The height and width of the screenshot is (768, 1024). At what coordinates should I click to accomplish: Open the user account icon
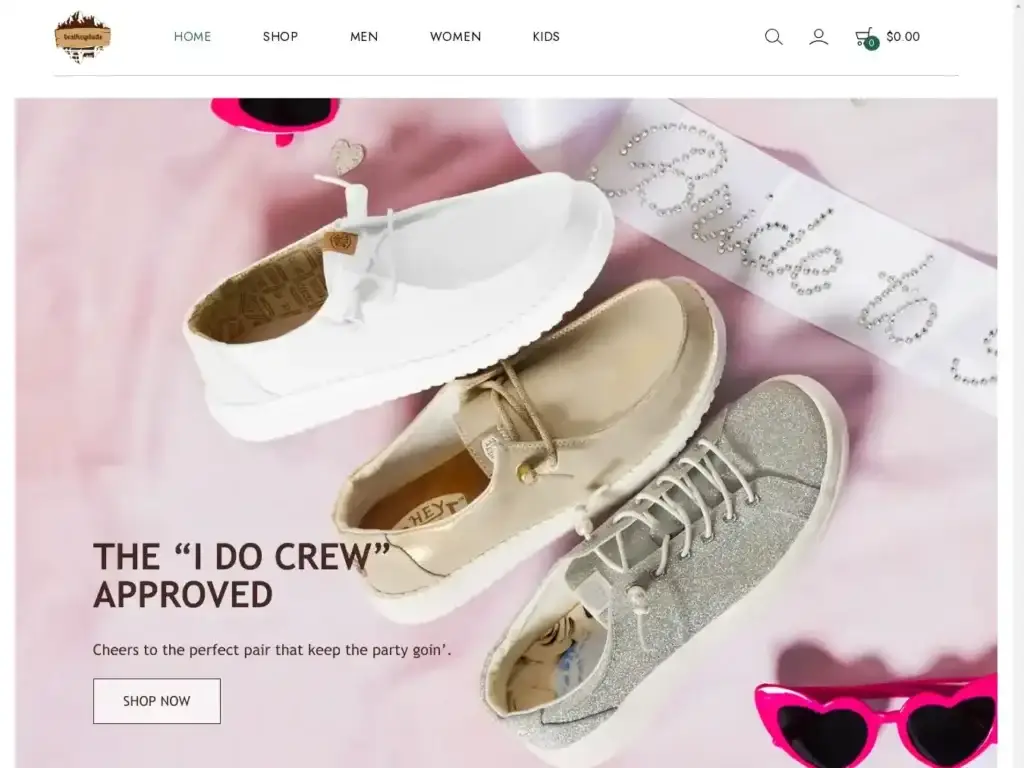818,37
